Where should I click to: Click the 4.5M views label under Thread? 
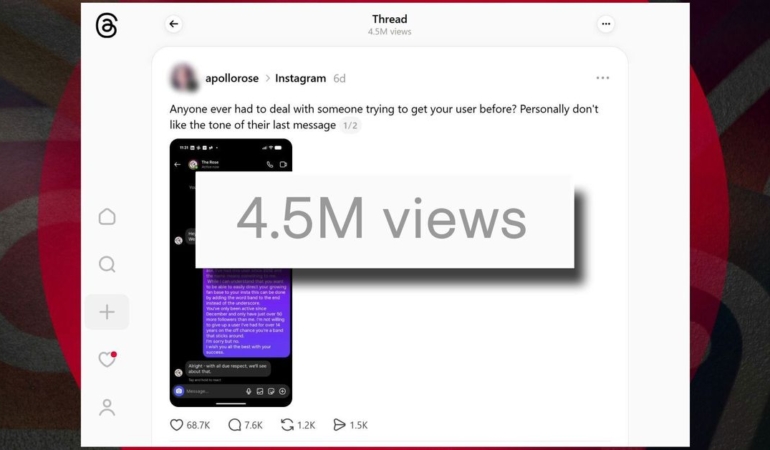[x=389, y=32]
